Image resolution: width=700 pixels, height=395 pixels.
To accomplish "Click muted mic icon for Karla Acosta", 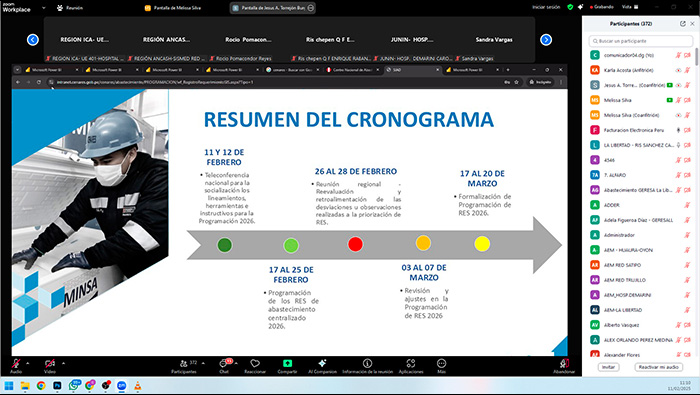I will coord(688,70).
